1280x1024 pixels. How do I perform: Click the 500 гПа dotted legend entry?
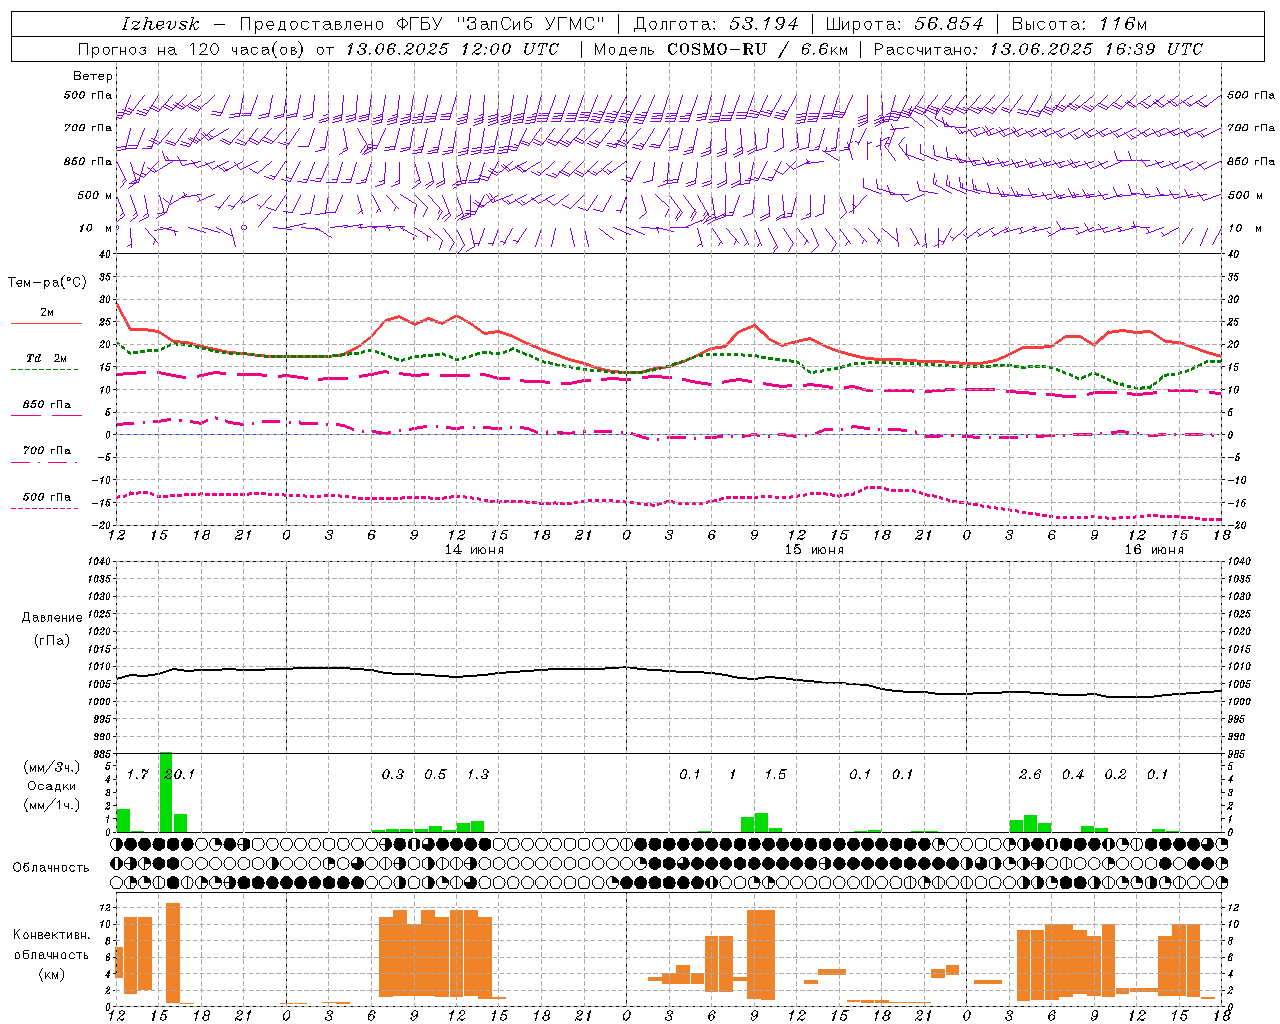pyautogui.click(x=46, y=497)
